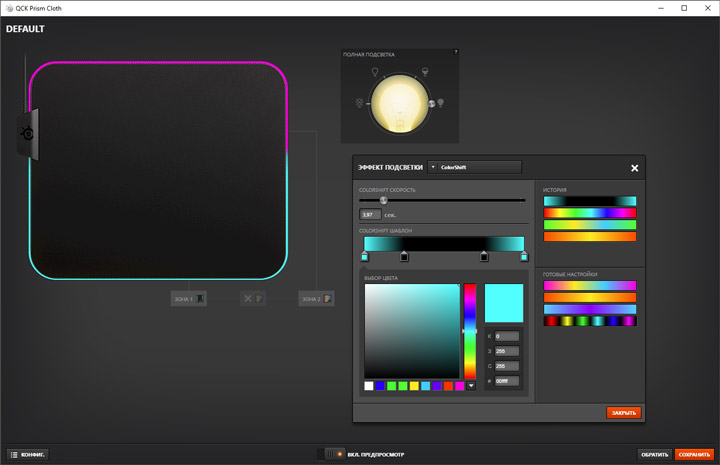Select Зона 1 zone button
Screen dimensions: 720x465
click(x=188, y=298)
